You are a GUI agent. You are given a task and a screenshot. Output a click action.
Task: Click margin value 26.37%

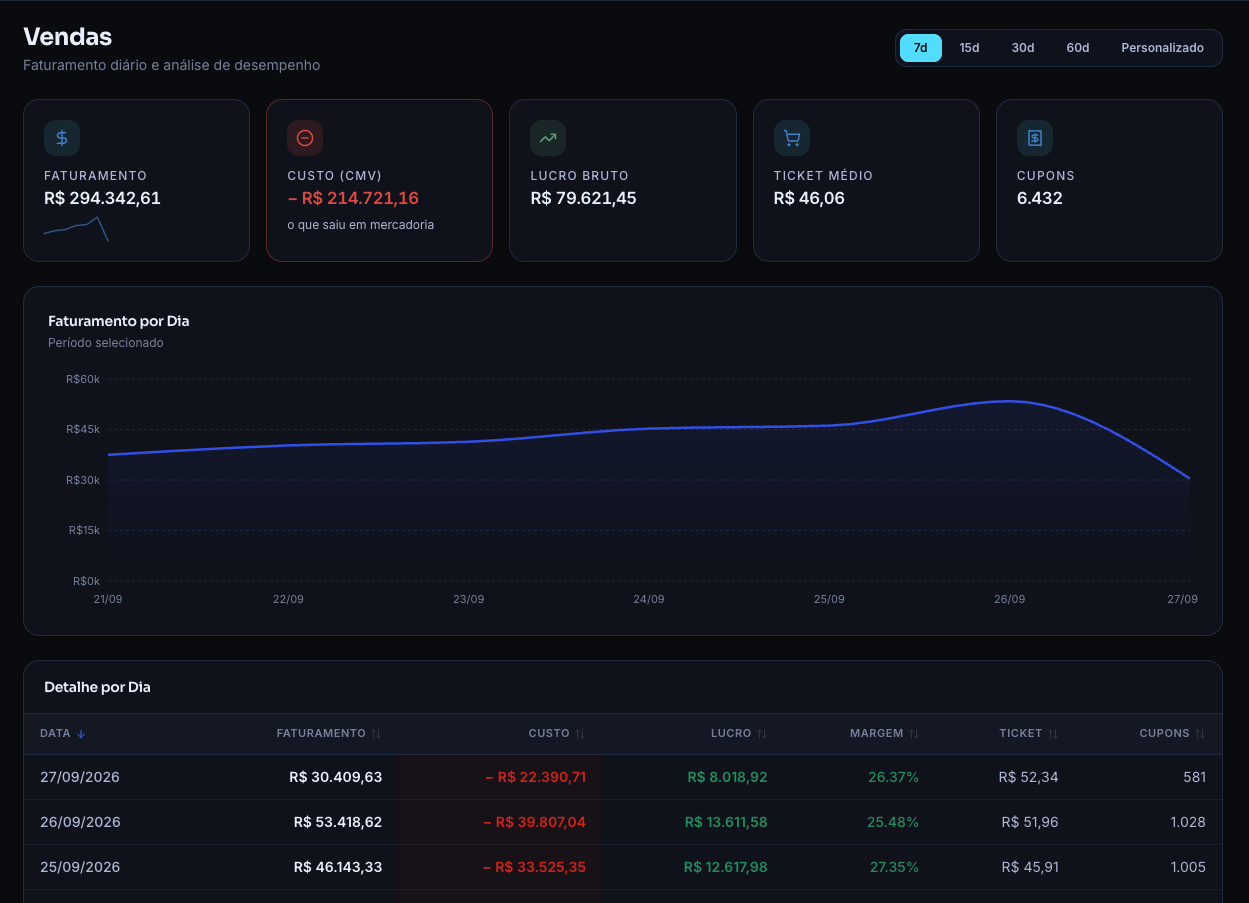894,777
